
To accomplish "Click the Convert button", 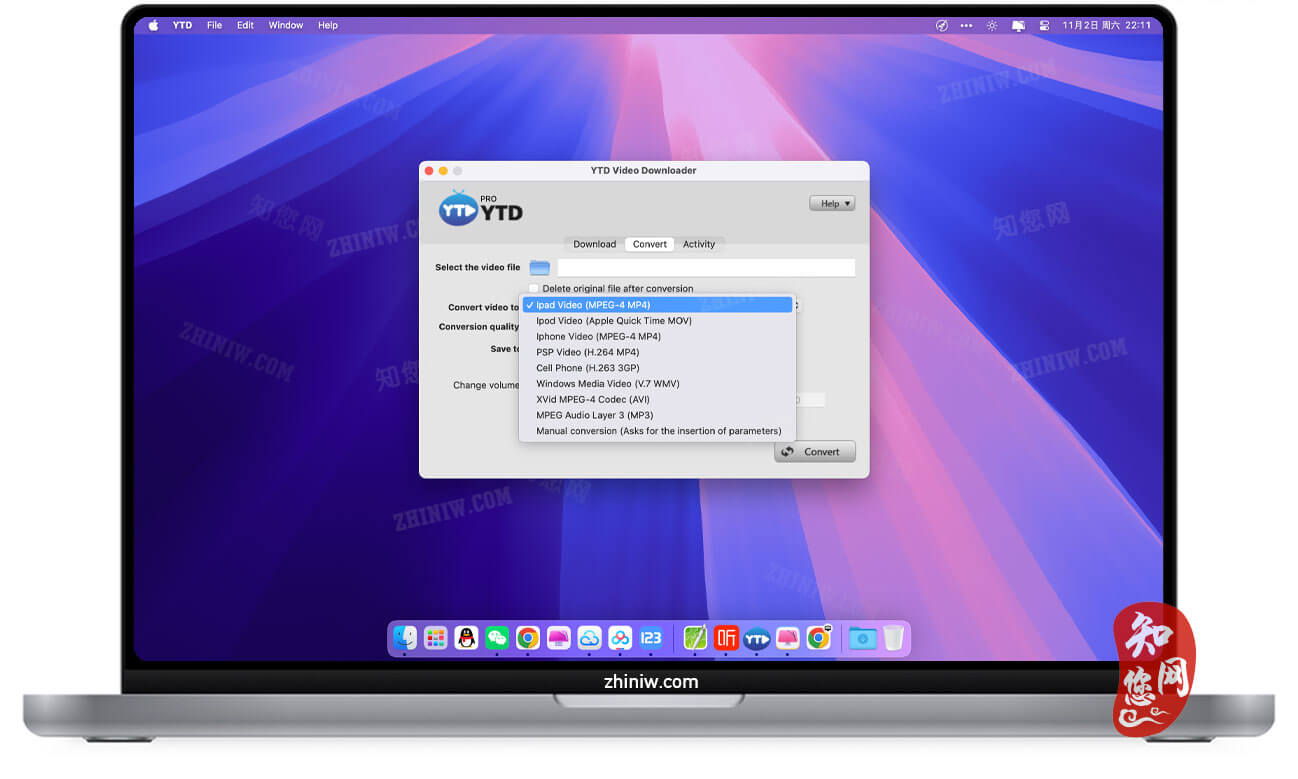I will (x=815, y=451).
